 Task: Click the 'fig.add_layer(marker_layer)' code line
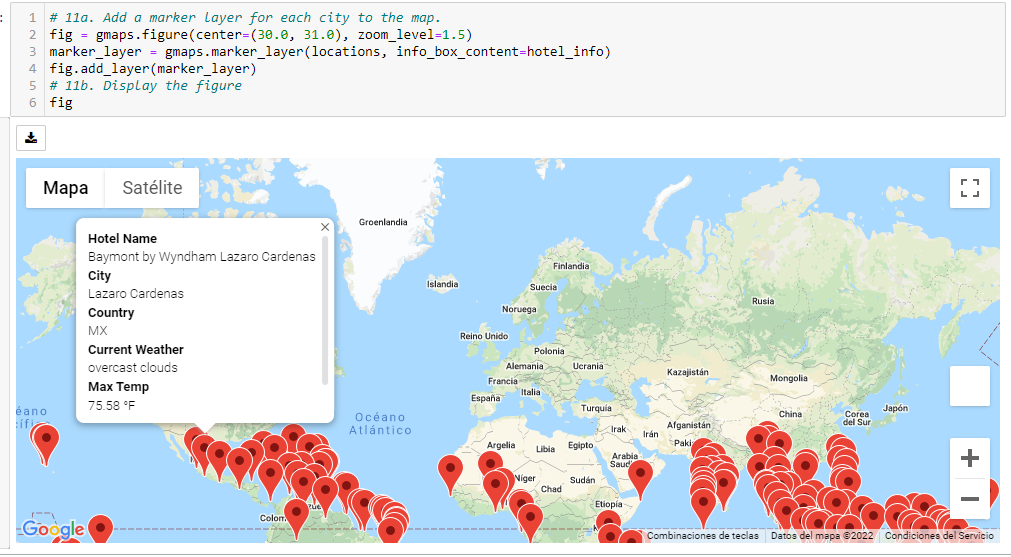[153, 68]
